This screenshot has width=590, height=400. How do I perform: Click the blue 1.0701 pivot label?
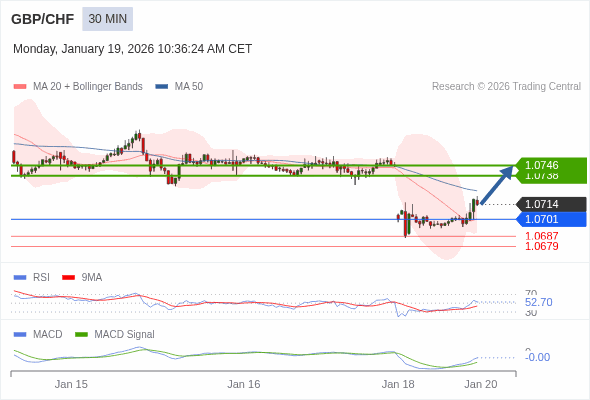[x=551, y=219]
